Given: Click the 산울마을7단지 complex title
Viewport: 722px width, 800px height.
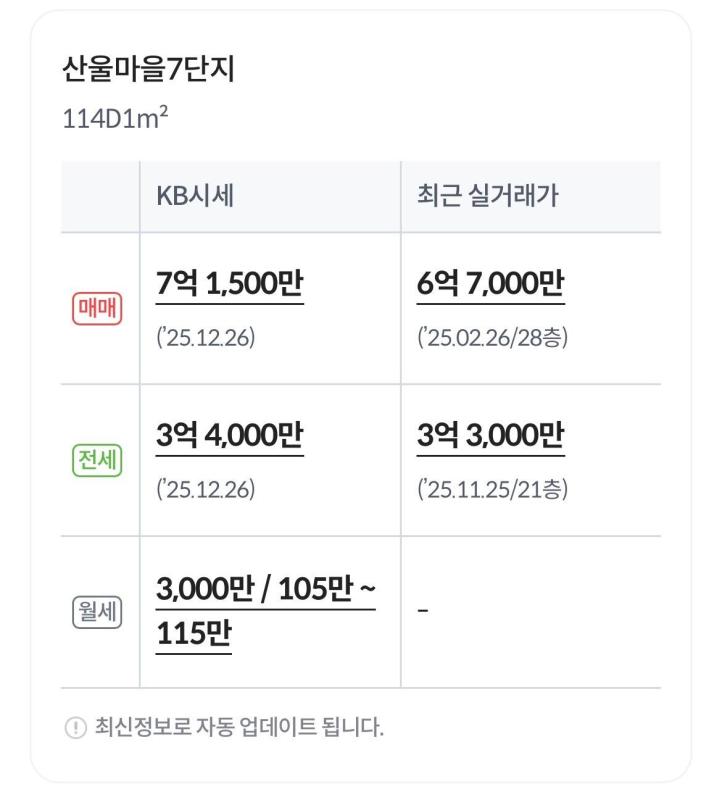Looking at the screenshot, I should pyautogui.click(x=148, y=68).
